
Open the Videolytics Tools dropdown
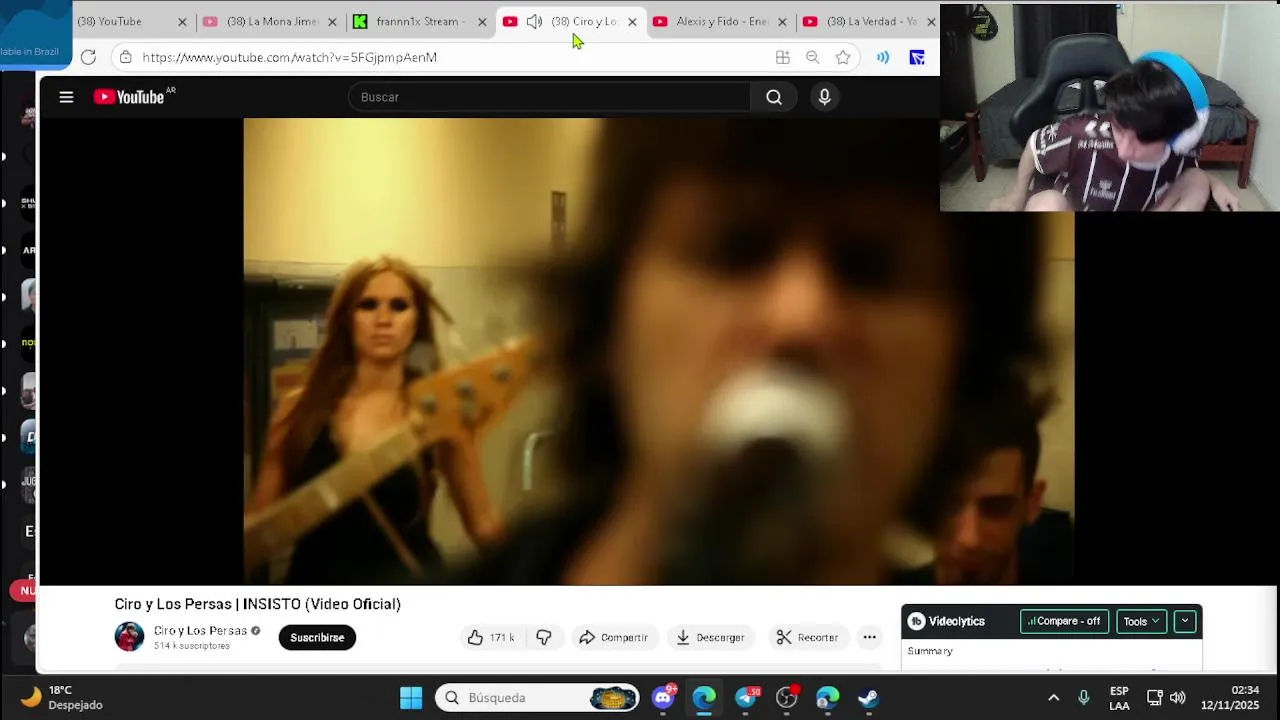(1141, 621)
